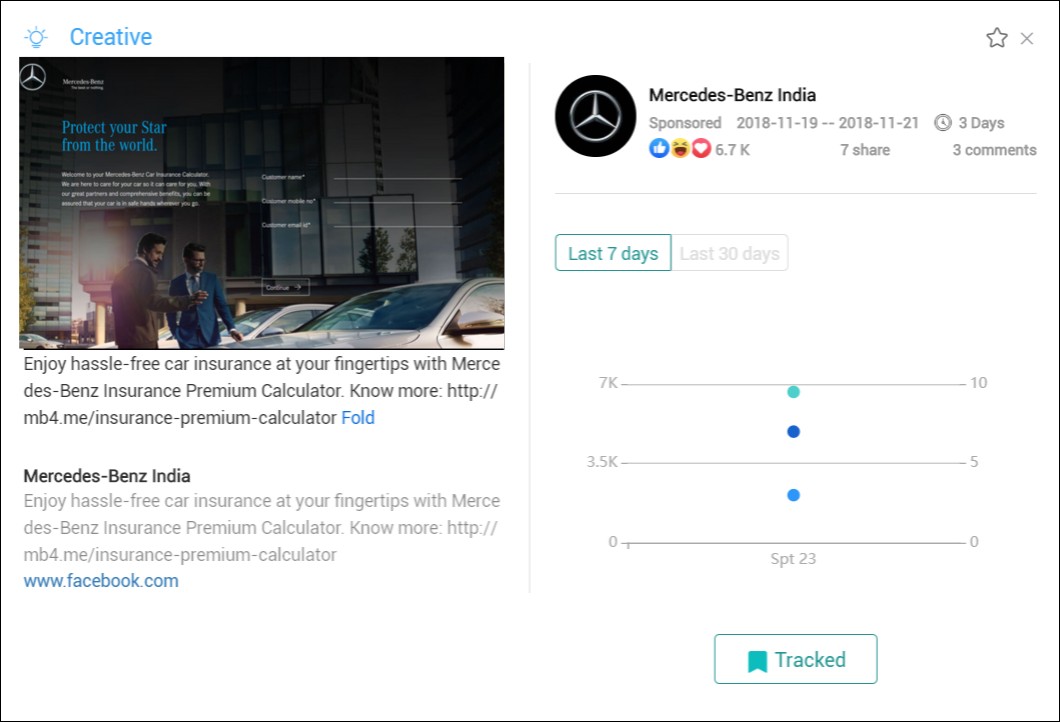
Task: Star this creative as favorite
Action: point(996,38)
